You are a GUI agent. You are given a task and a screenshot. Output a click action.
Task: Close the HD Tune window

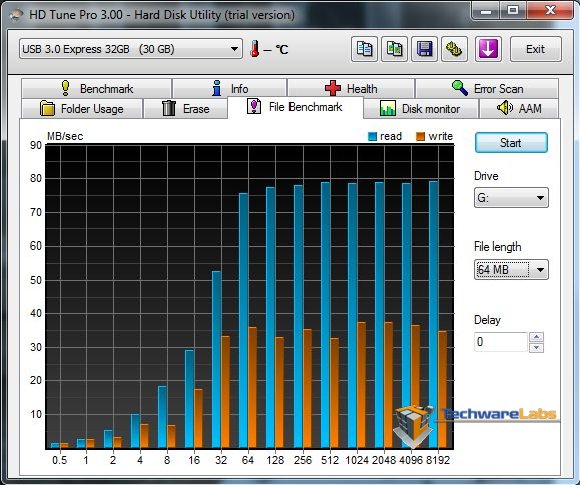[550, 10]
